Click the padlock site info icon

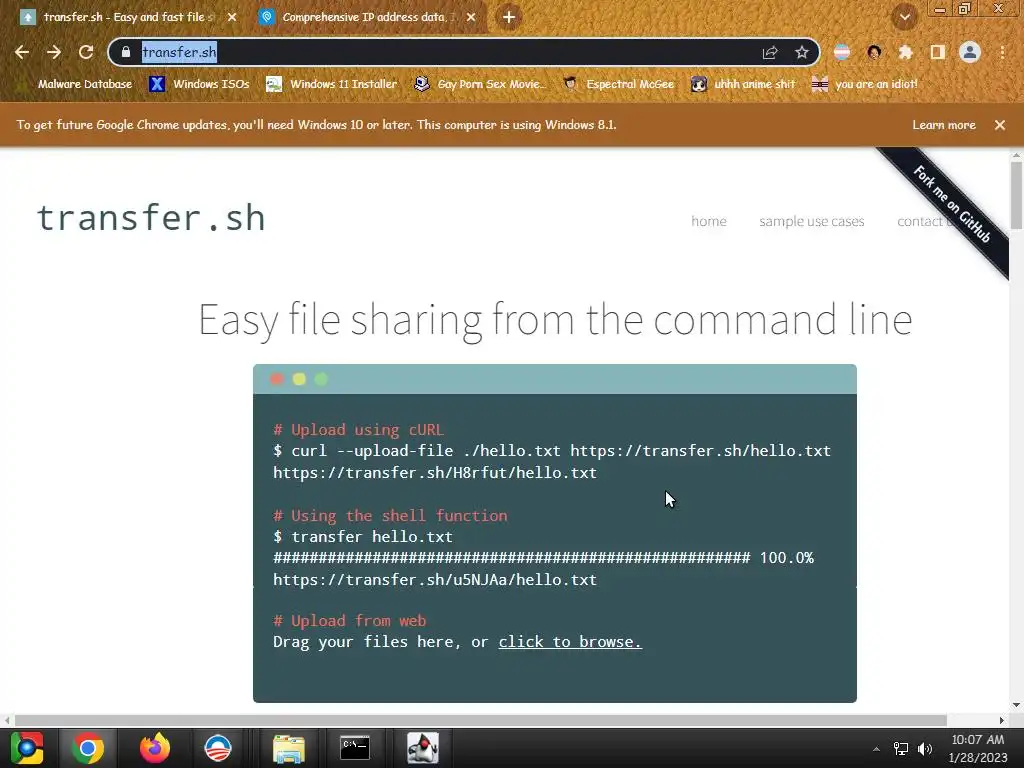click(x=126, y=52)
